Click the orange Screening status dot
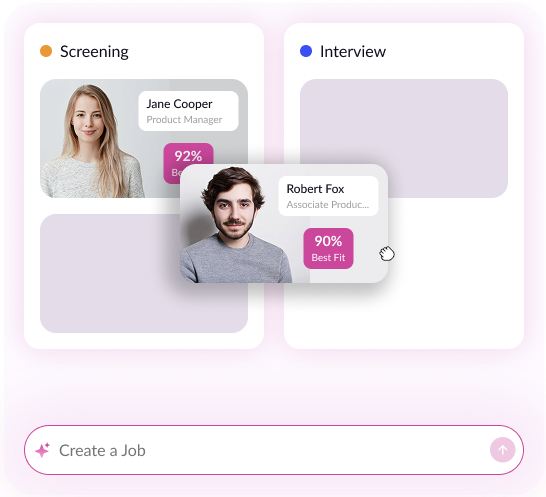546x497 pixels. click(x=46, y=51)
